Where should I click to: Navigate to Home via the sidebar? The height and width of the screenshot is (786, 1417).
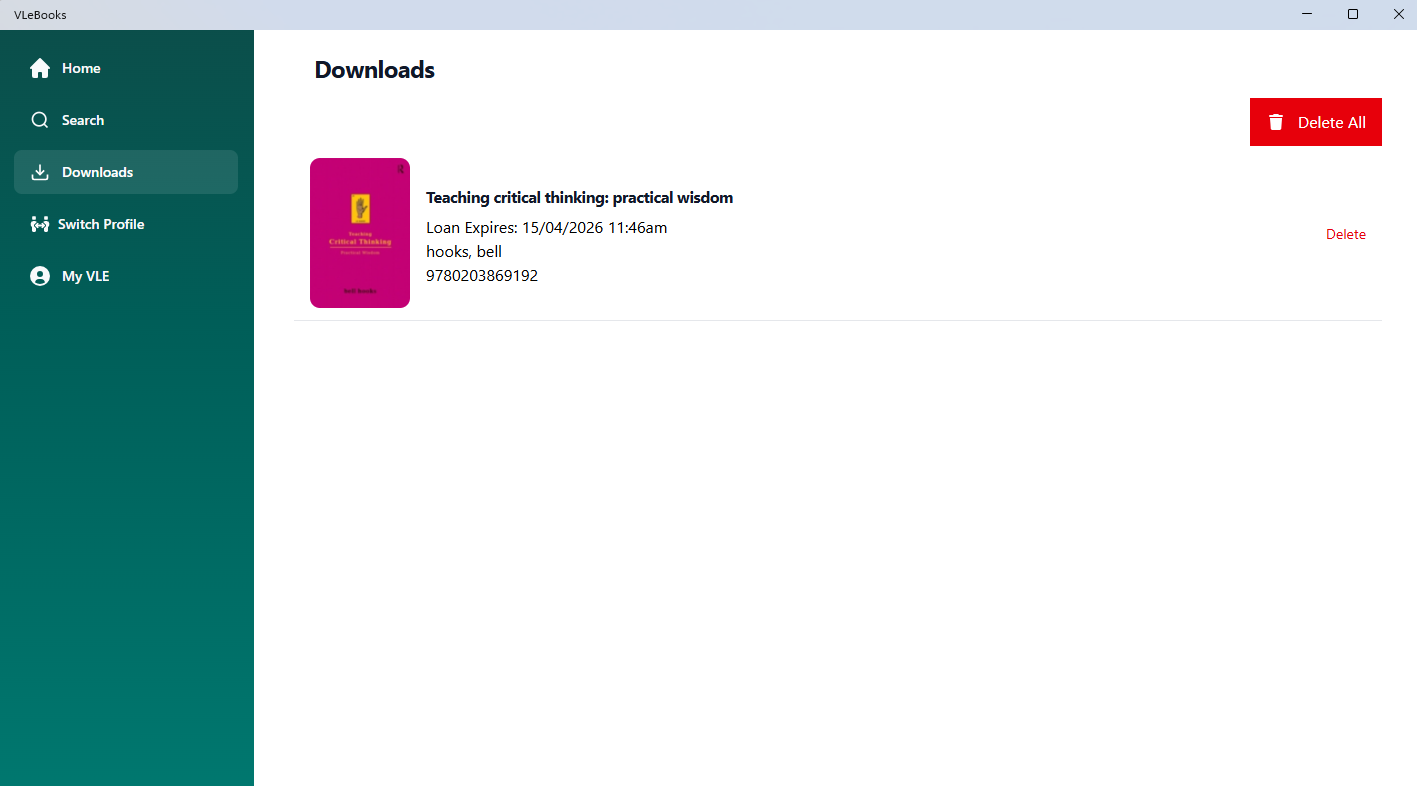[81, 67]
